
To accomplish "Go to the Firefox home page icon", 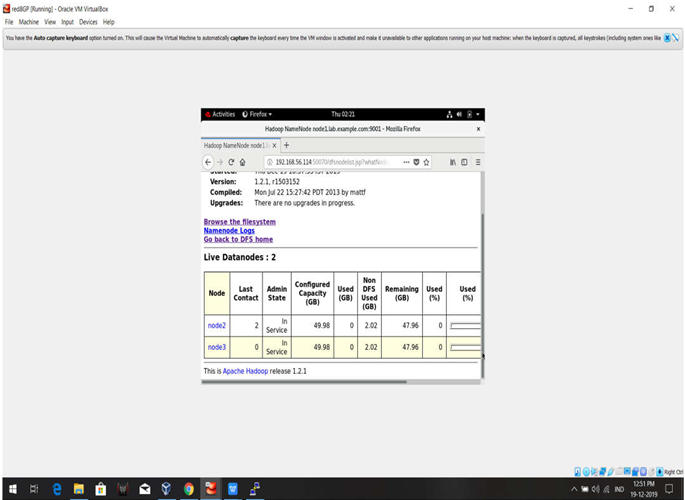I will tap(242, 162).
